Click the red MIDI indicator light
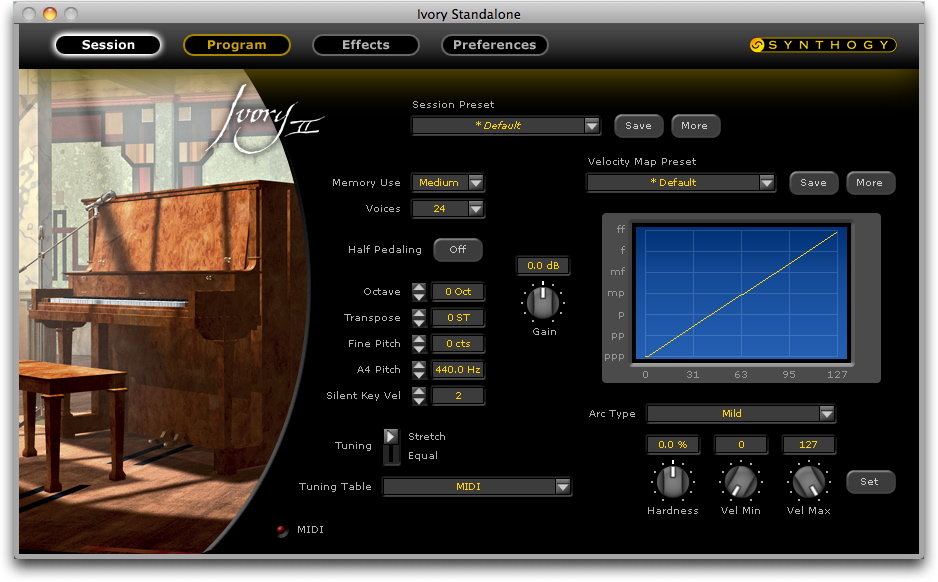The image size is (938, 582). (282, 530)
